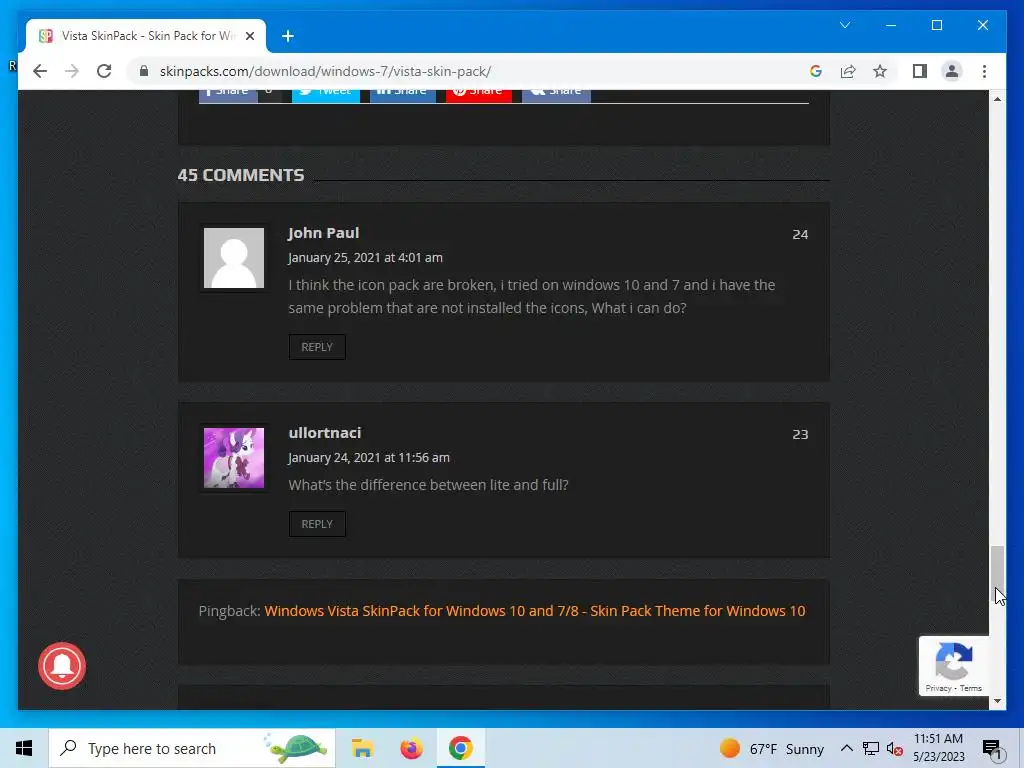This screenshot has height=768, width=1024.
Task: Open the notification center icon
Action: pyautogui.click(x=992, y=749)
